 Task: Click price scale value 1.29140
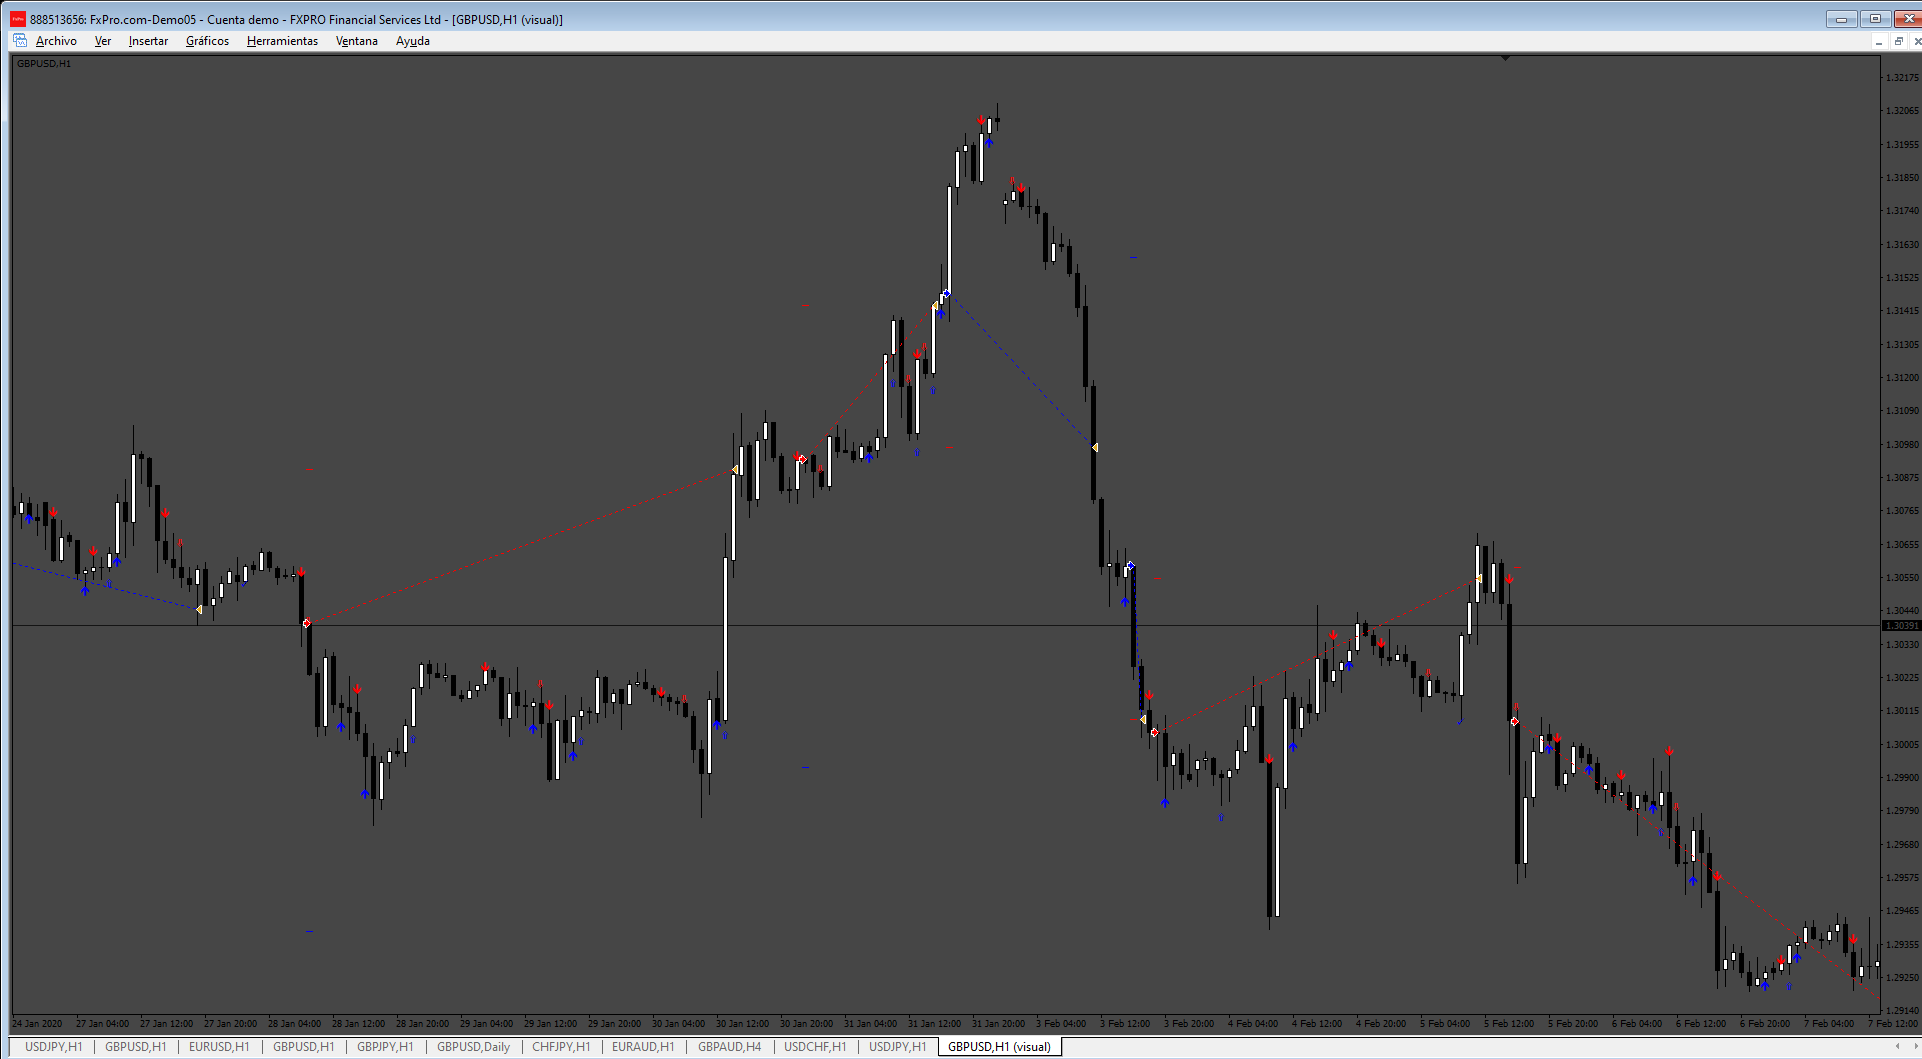(x=1902, y=1011)
